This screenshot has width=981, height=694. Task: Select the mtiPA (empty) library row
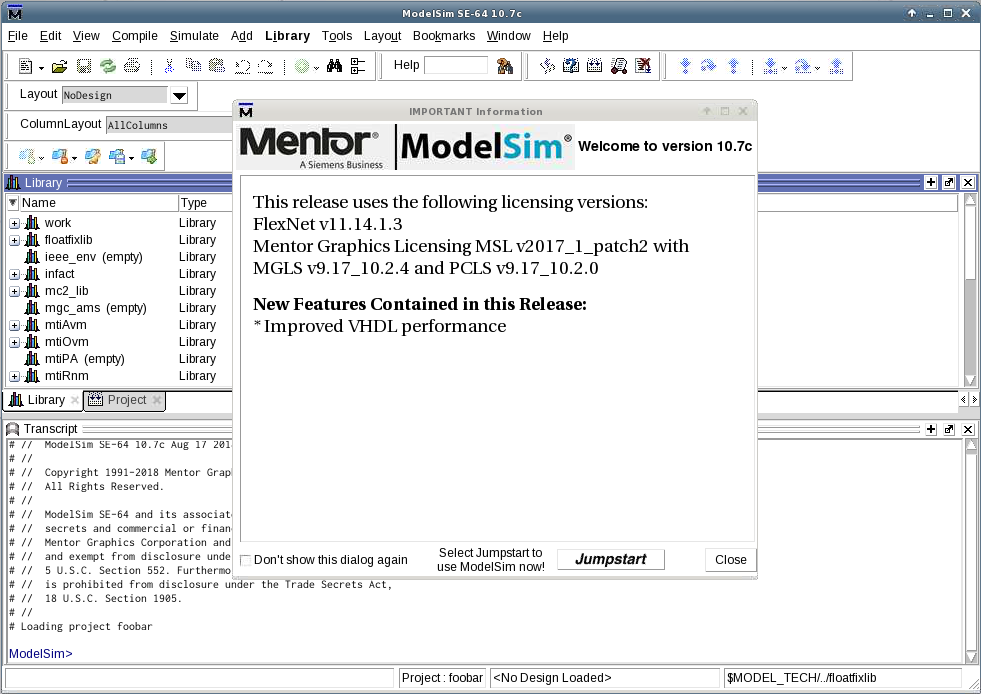point(119,359)
